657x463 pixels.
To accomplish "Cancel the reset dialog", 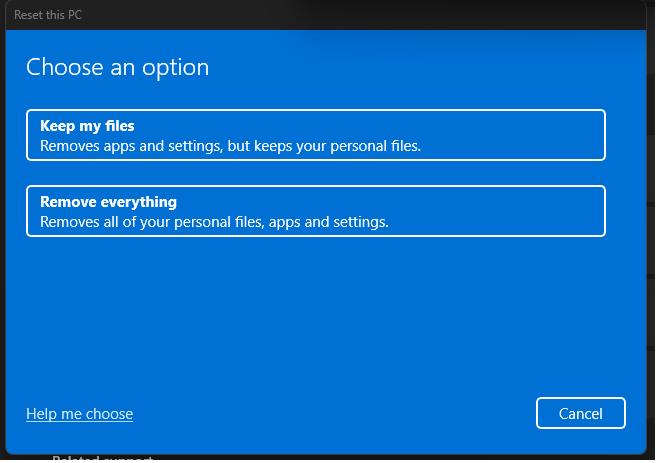I will tap(580, 413).
